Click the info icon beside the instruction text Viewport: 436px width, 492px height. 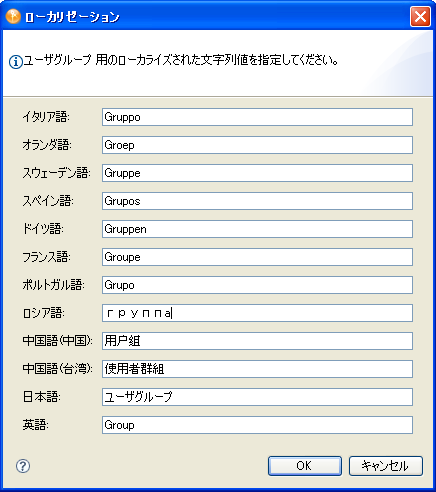coord(16,62)
